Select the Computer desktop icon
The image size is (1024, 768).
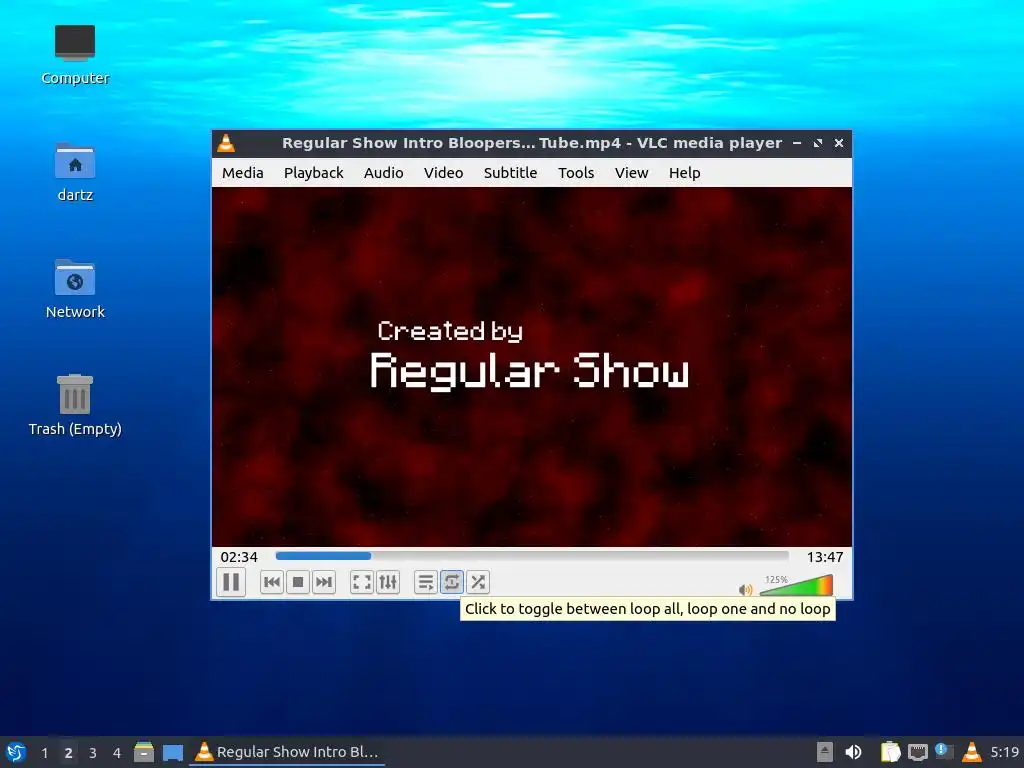coord(75,55)
